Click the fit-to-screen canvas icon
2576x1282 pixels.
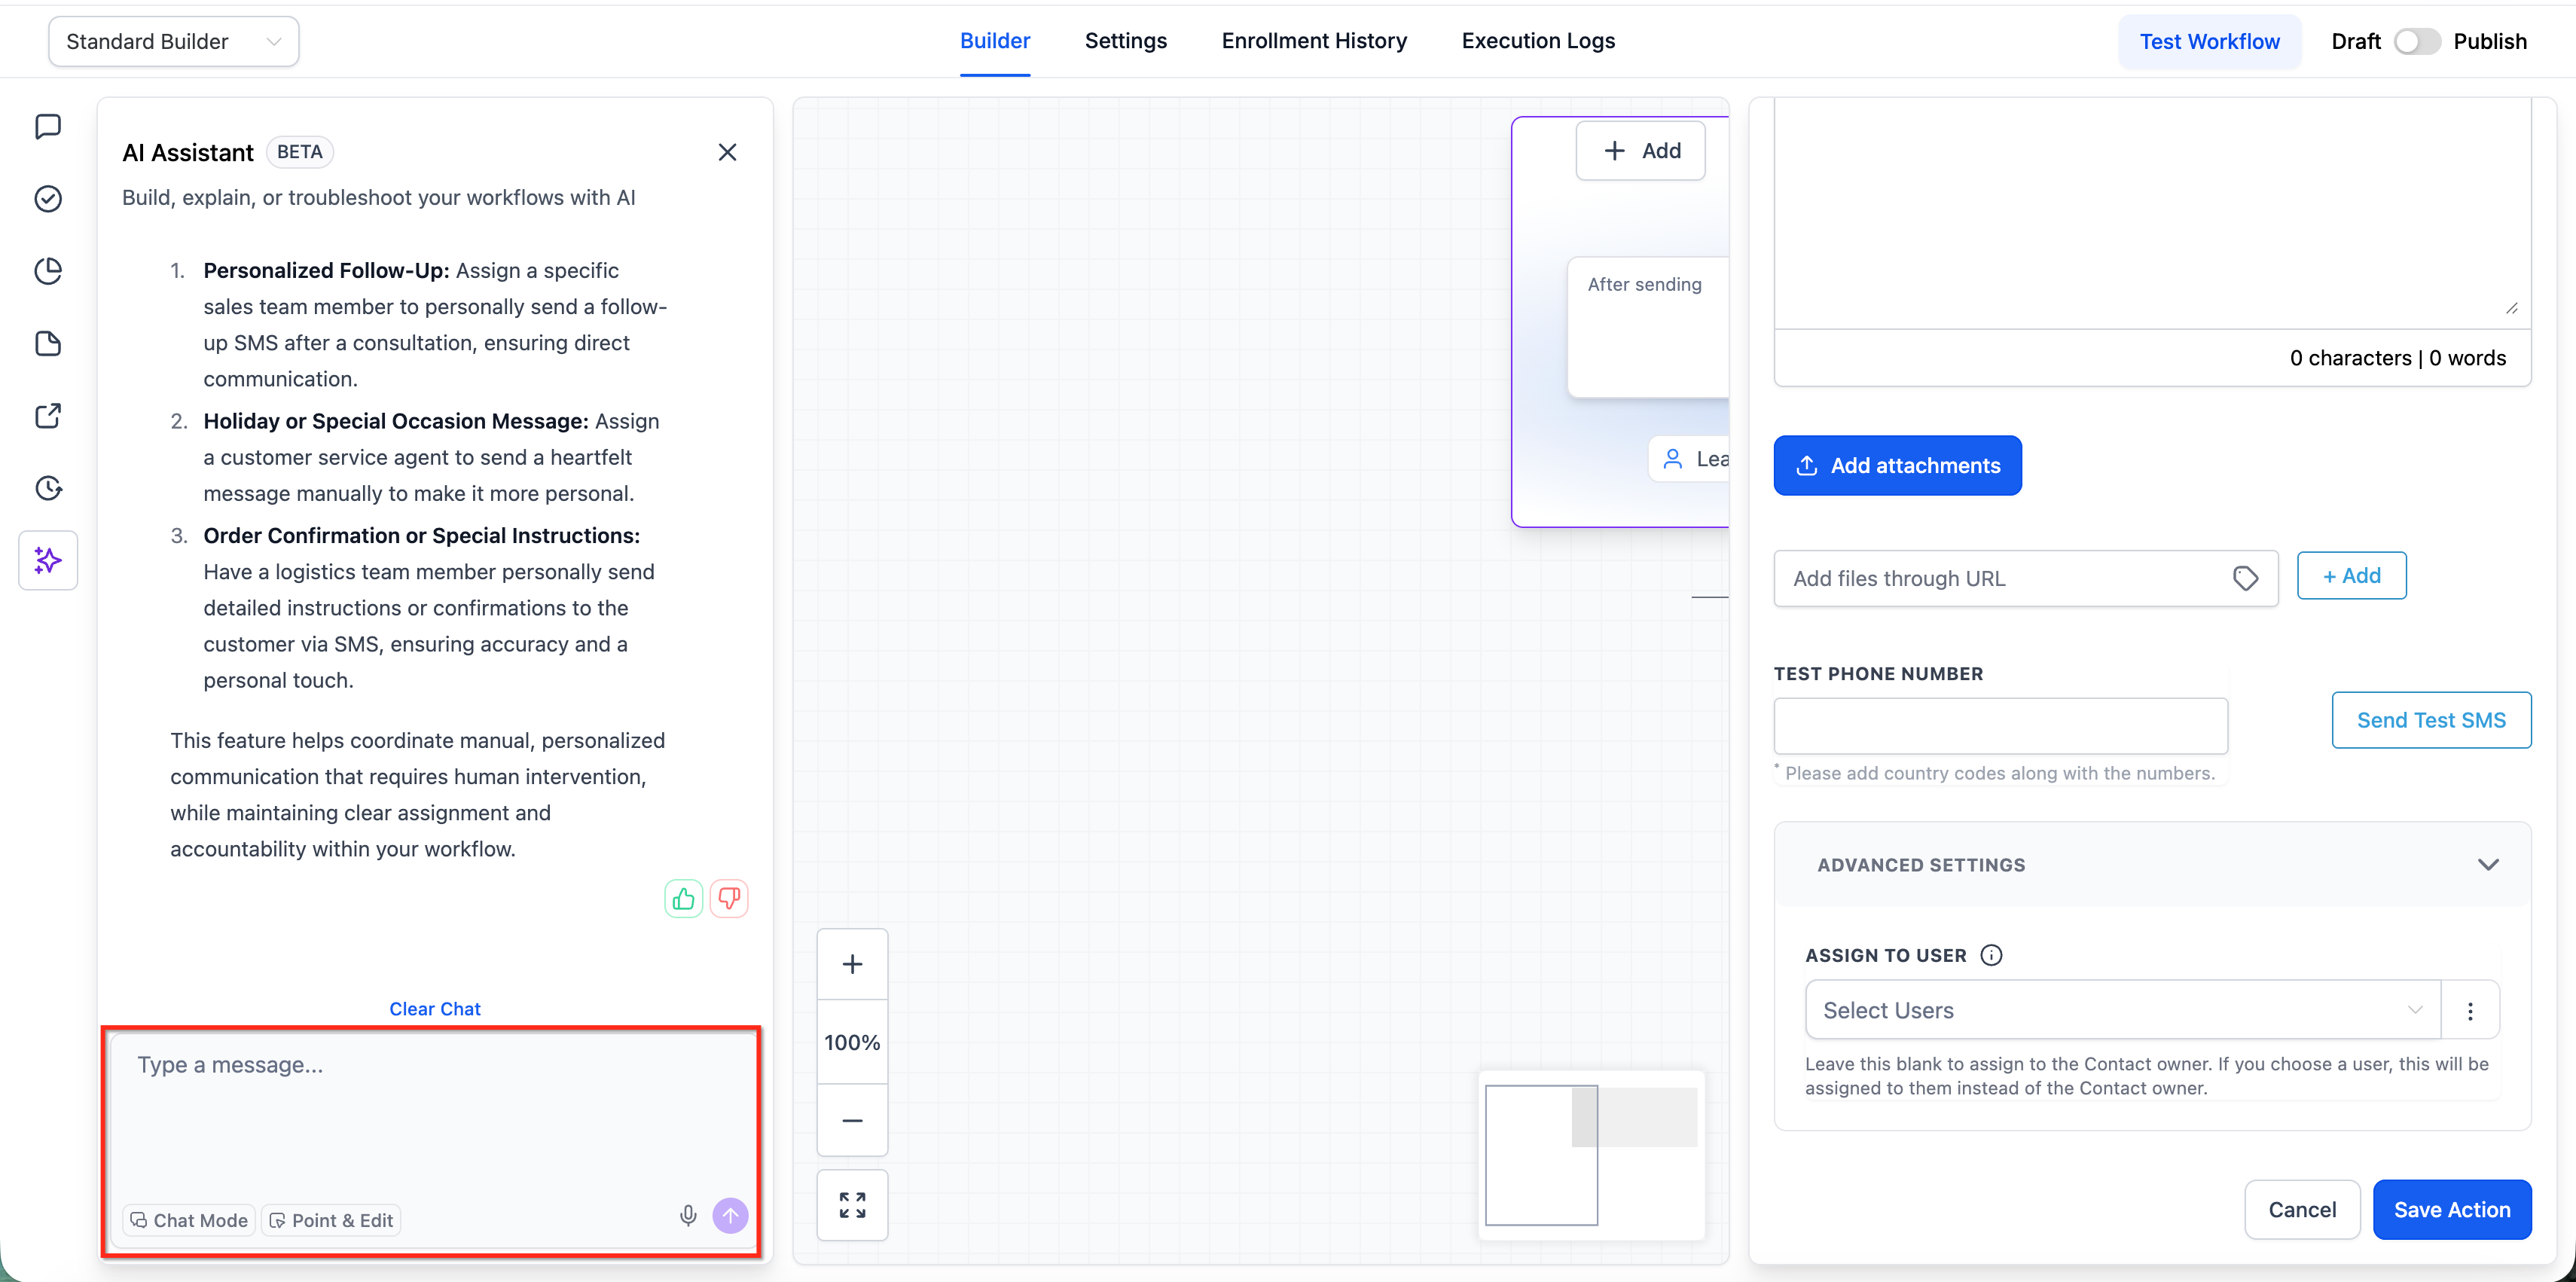click(x=852, y=1204)
